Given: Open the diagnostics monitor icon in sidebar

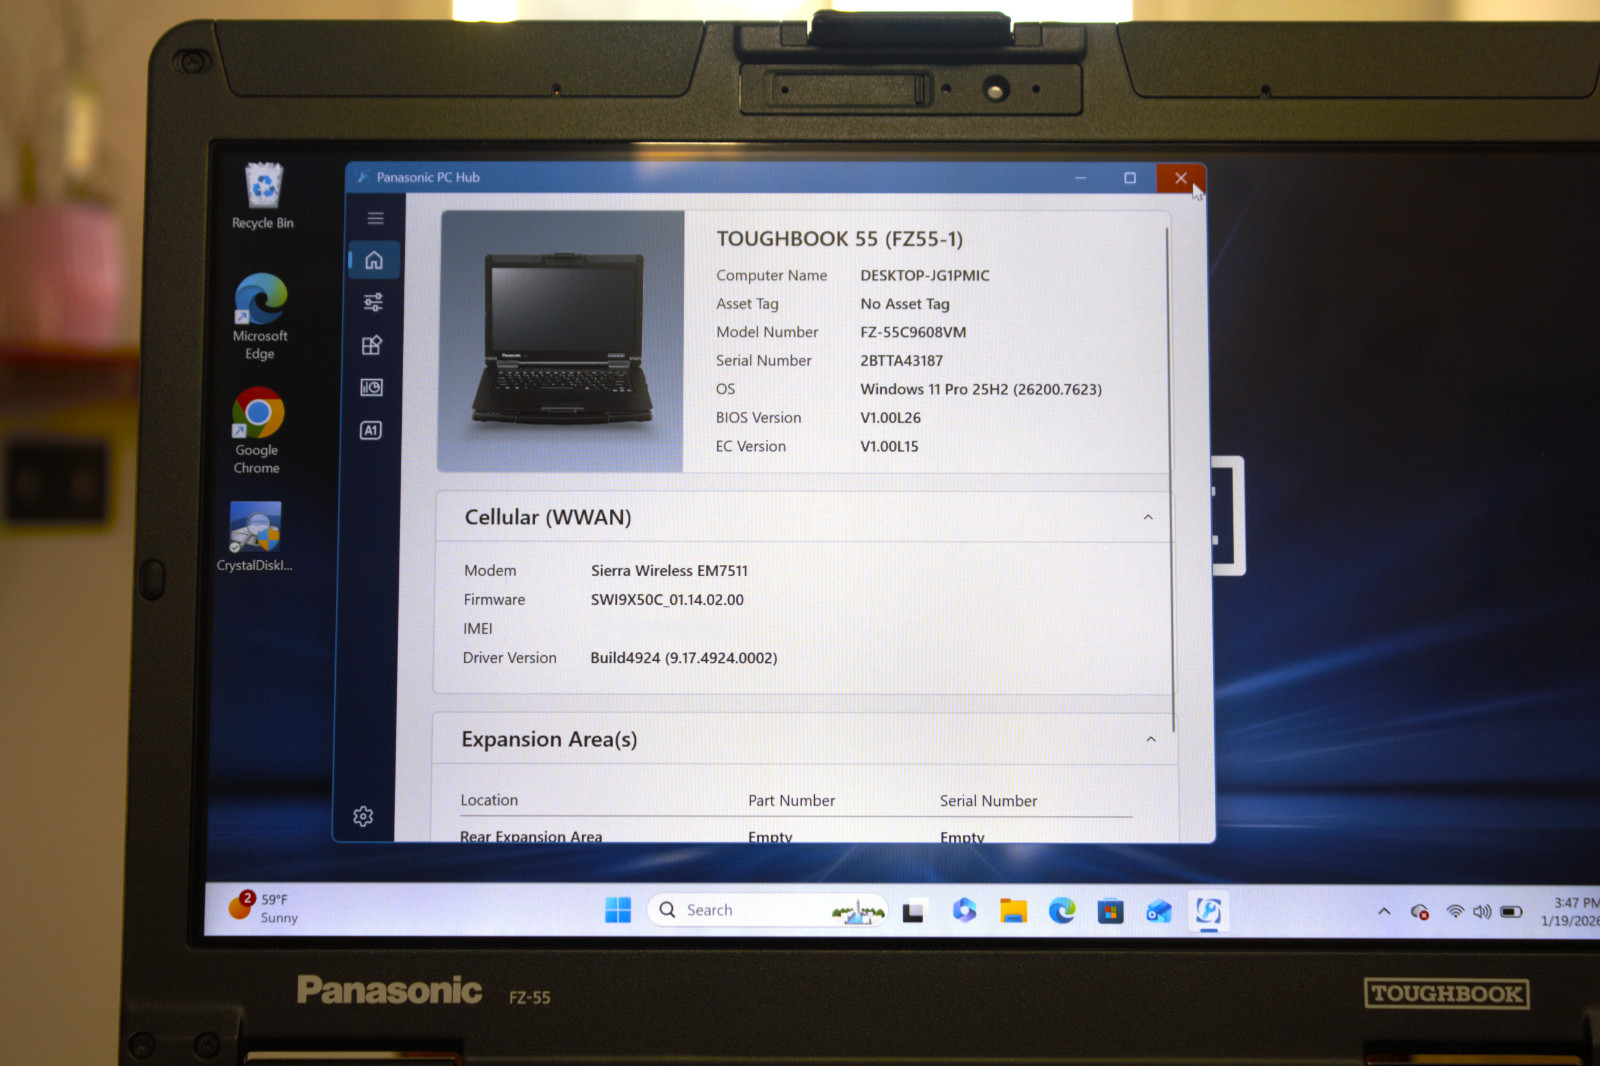Looking at the screenshot, I should pos(372,387).
